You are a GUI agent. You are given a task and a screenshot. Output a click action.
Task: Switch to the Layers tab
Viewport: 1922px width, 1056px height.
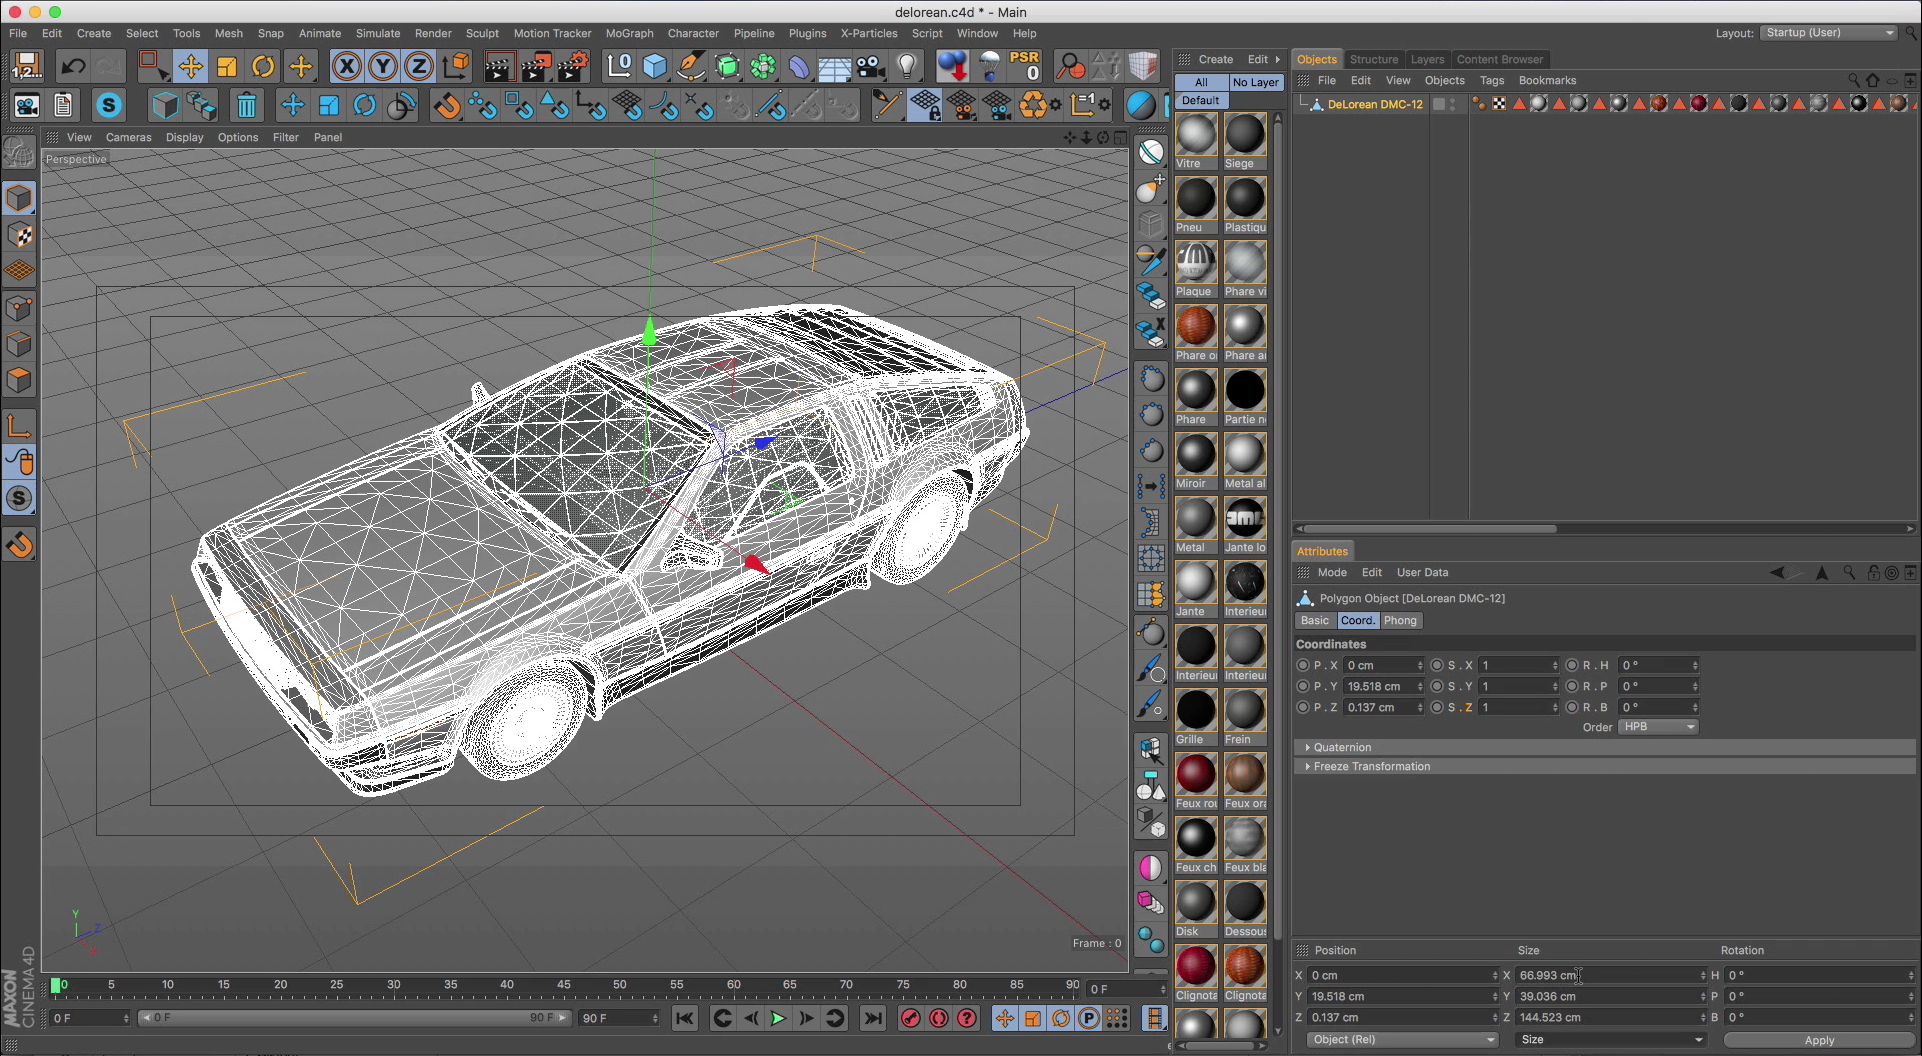pyautogui.click(x=1427, y=59)
